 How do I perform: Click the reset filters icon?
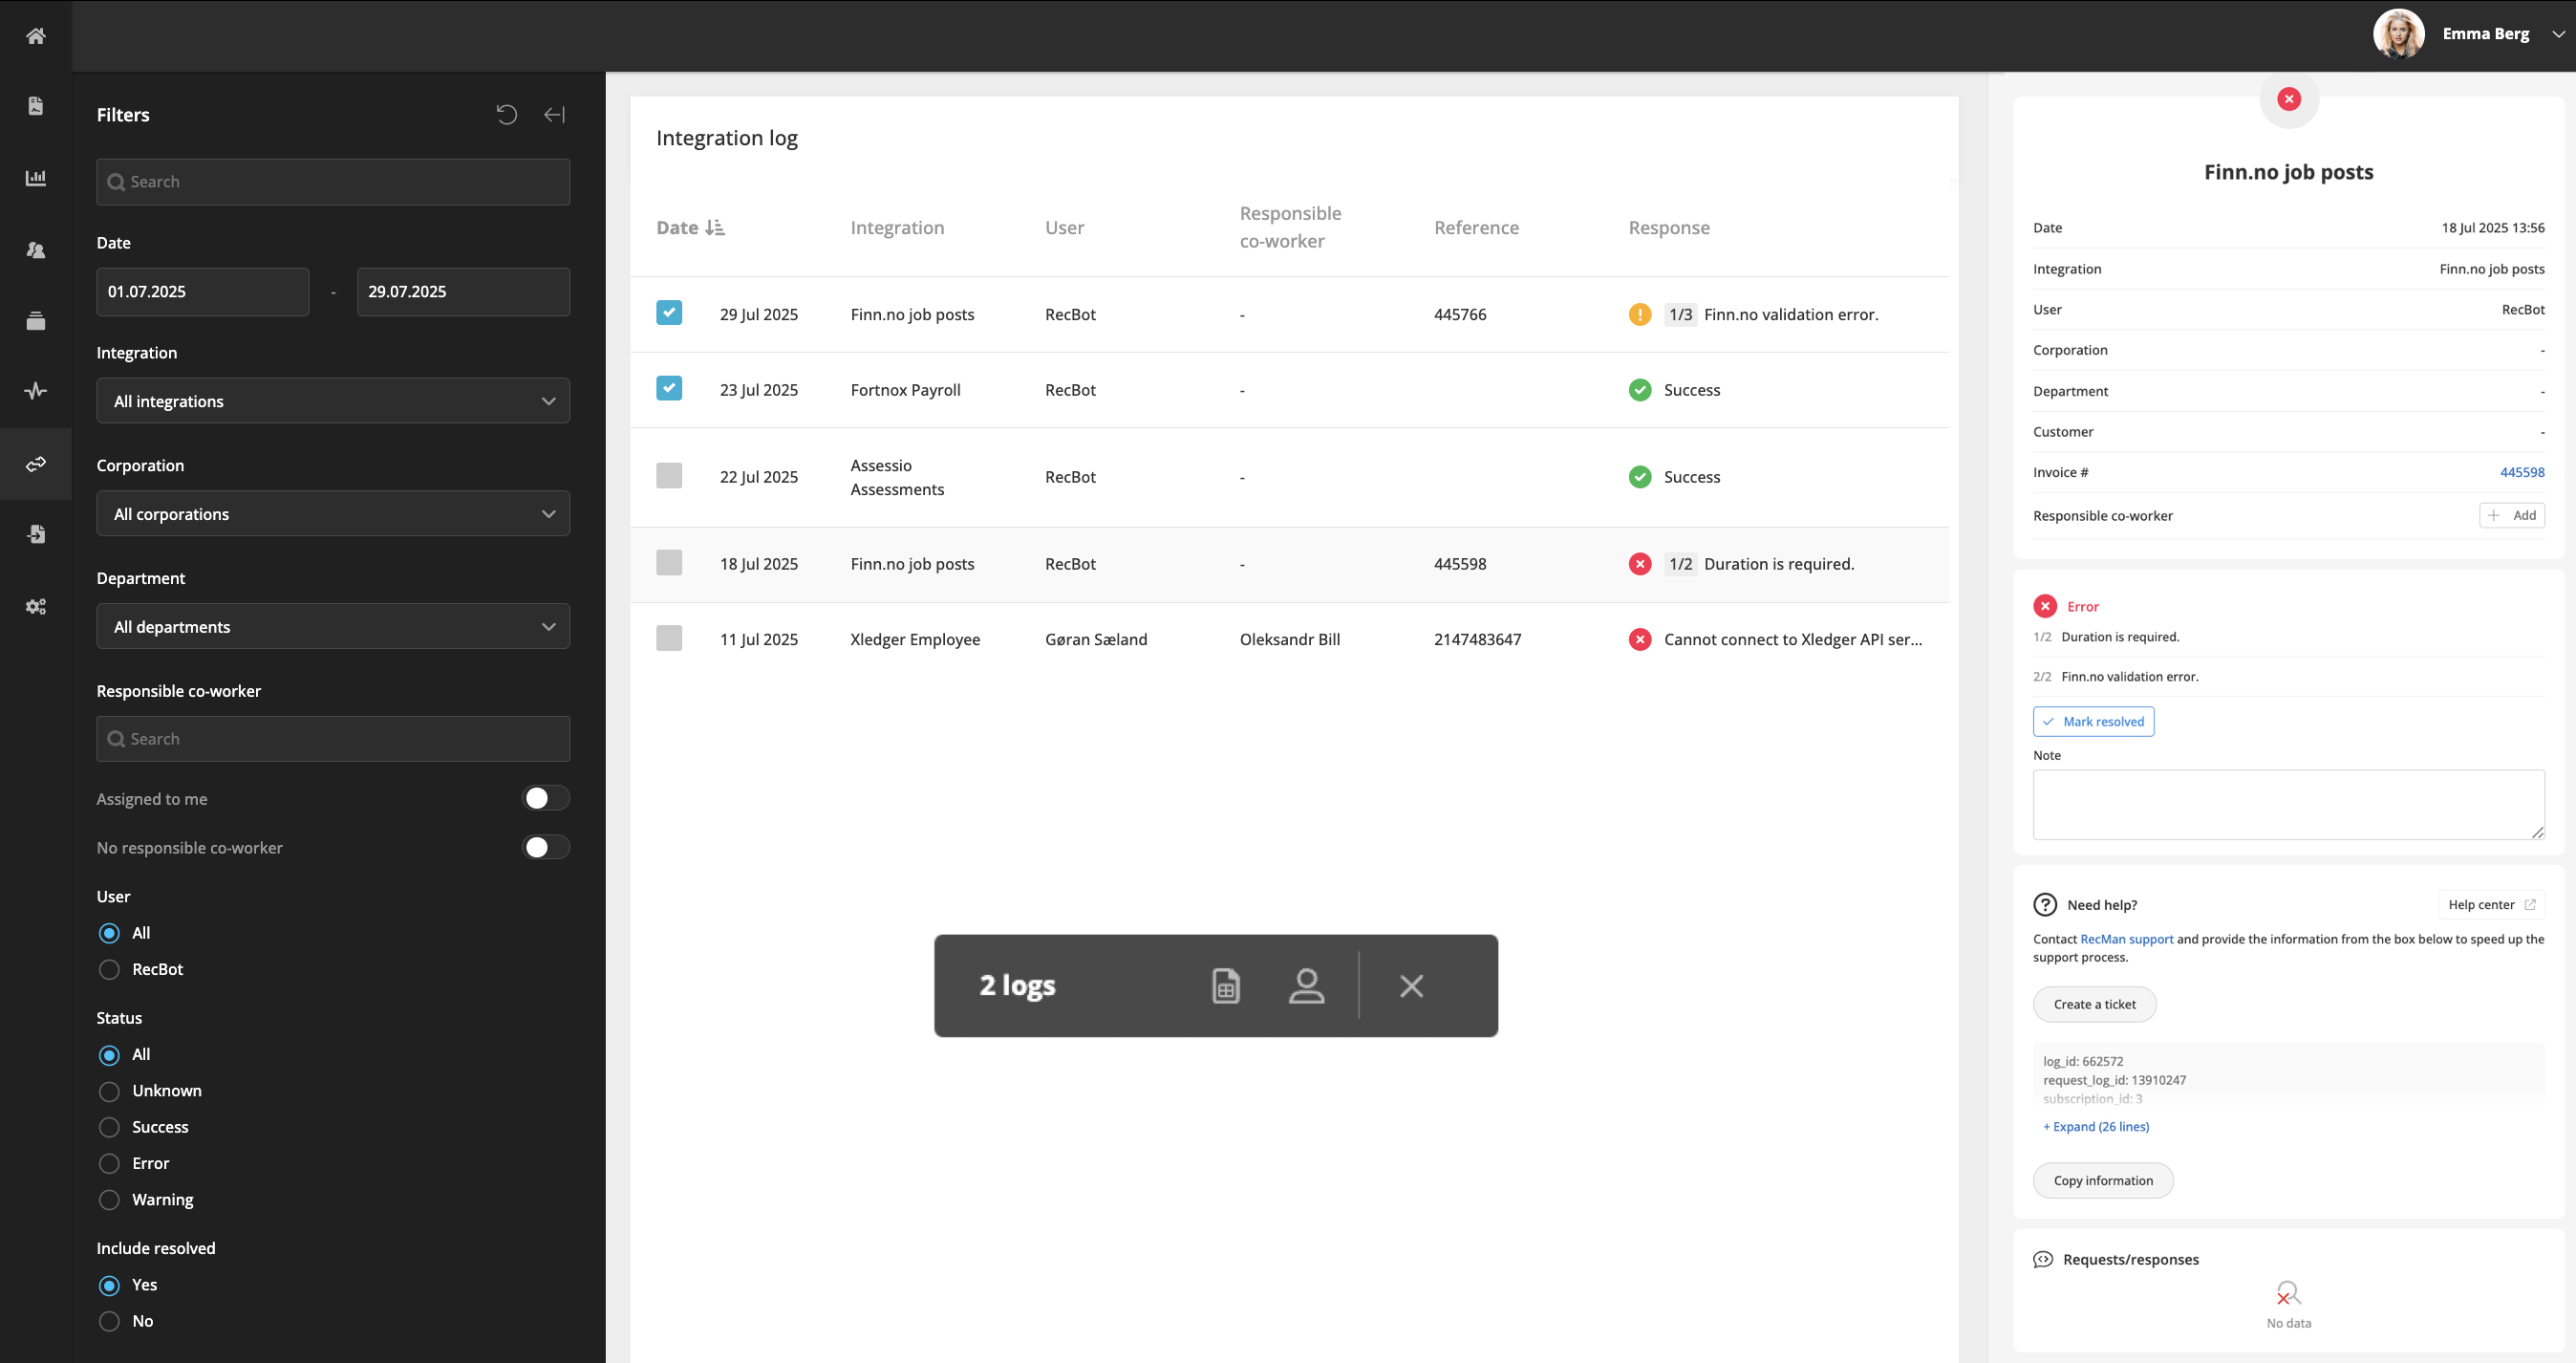[507, 115]
